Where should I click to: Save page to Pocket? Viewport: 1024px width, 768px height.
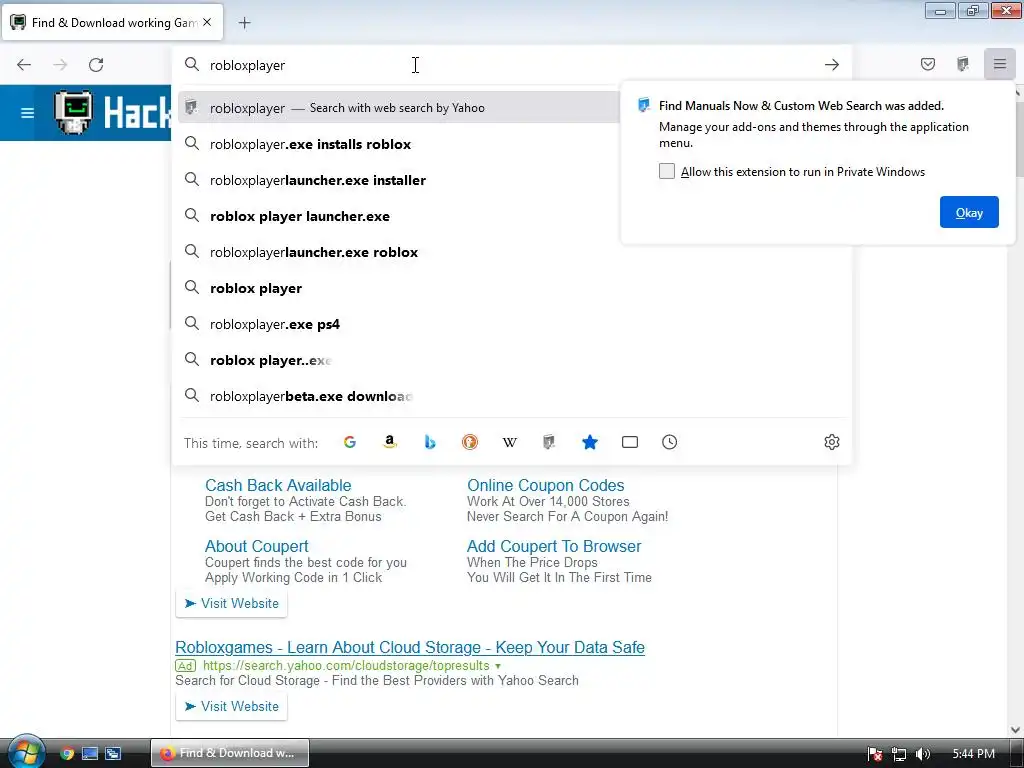[x=927, y=64]
